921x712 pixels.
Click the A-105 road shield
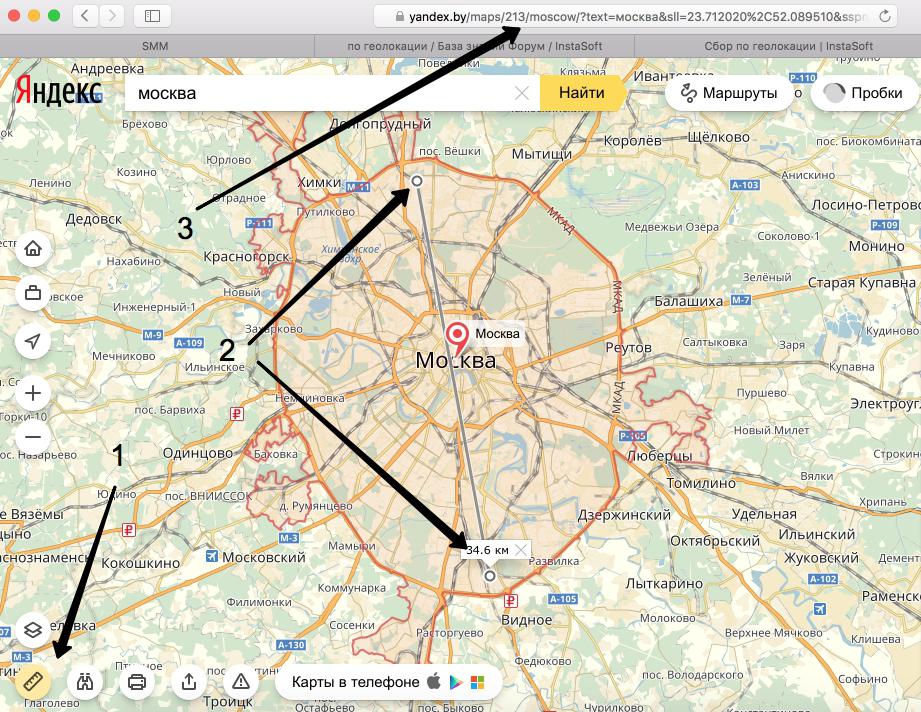click(x=563, y=599)
